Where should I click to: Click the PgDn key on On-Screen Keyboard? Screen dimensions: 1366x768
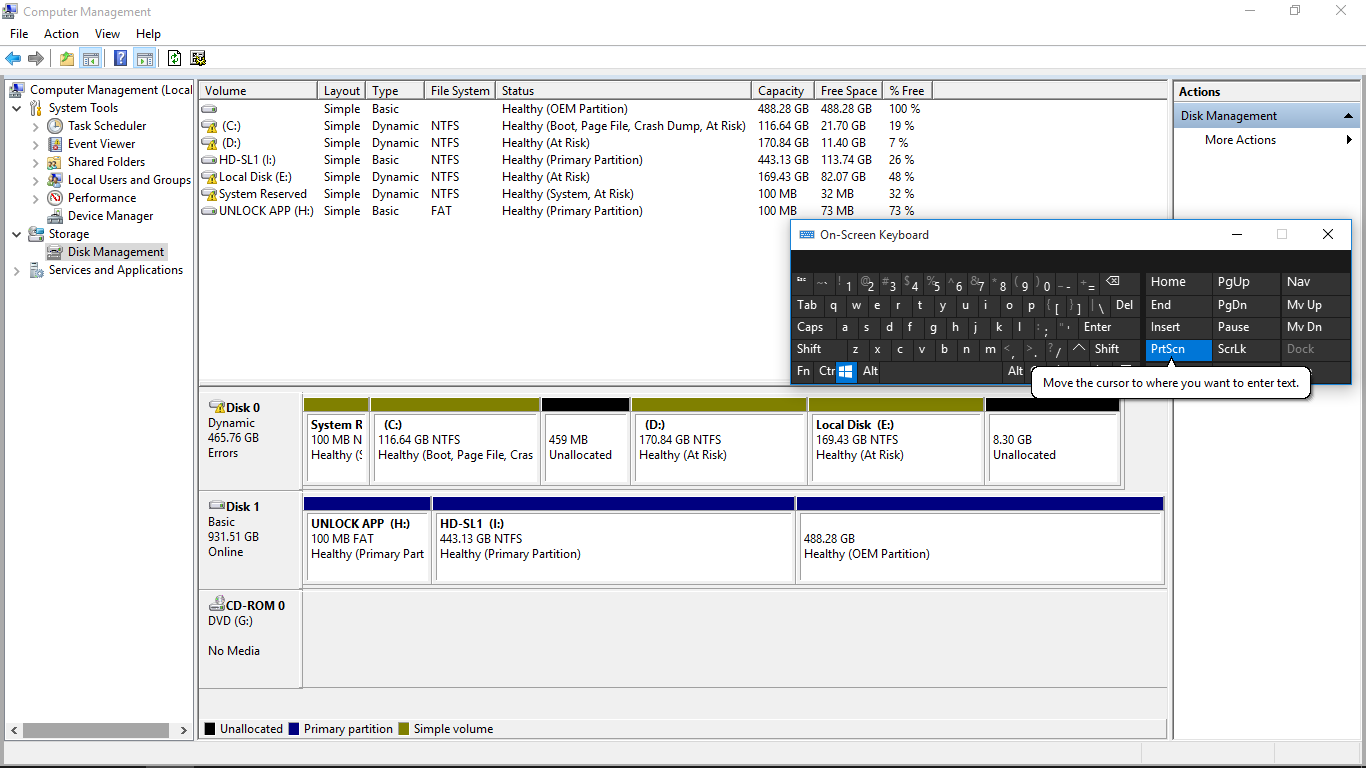[1246, 305]
